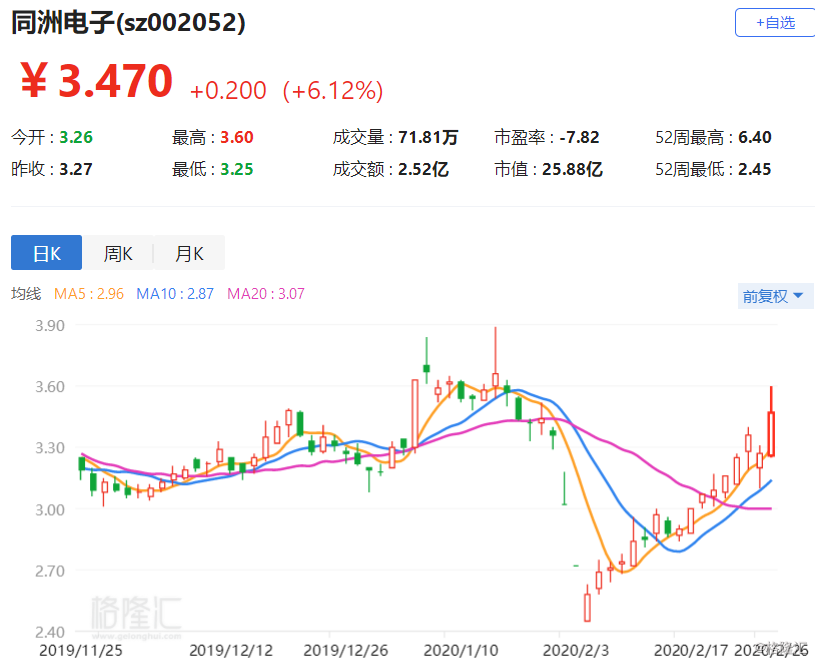The width and height of the screenshot is (815, 662).
Task: Click the 2.40 y-axis price label
Action: 50,632
